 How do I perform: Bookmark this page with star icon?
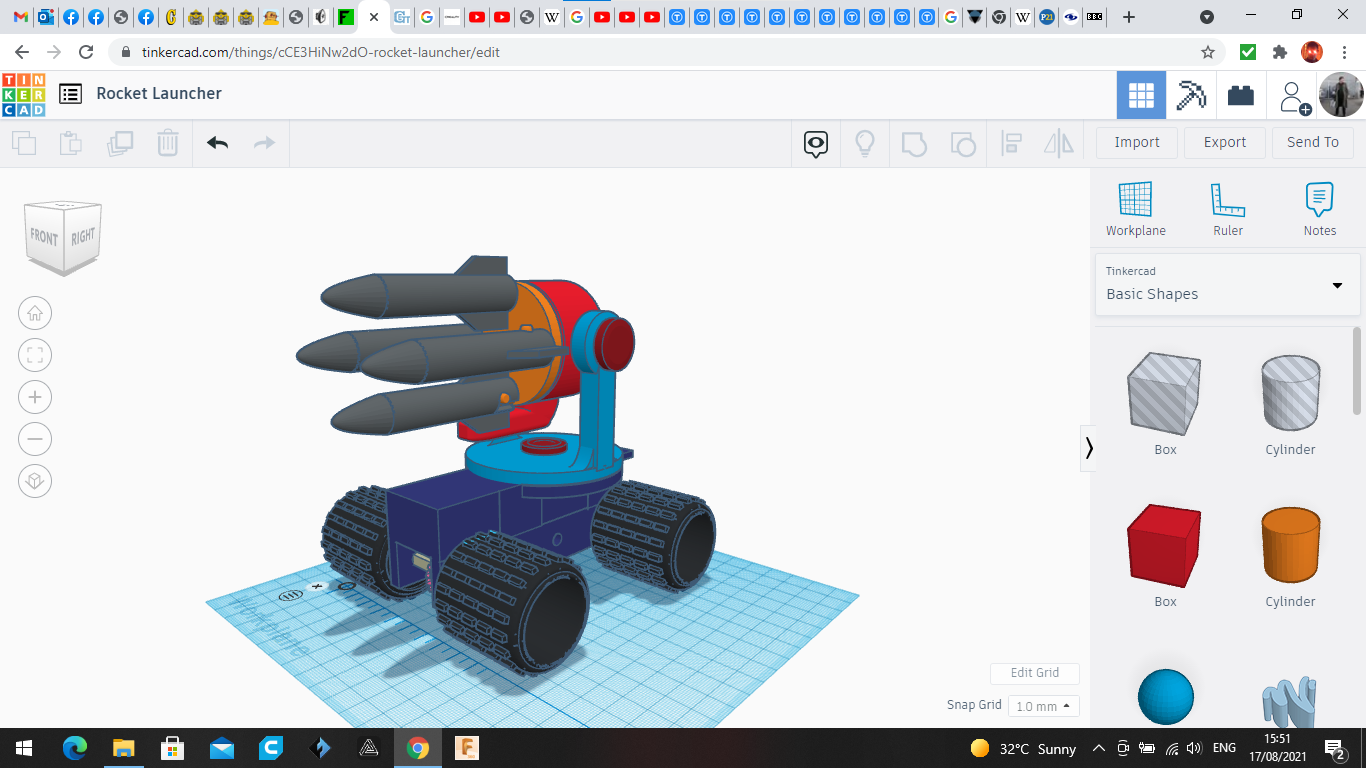pos(1208,52)
